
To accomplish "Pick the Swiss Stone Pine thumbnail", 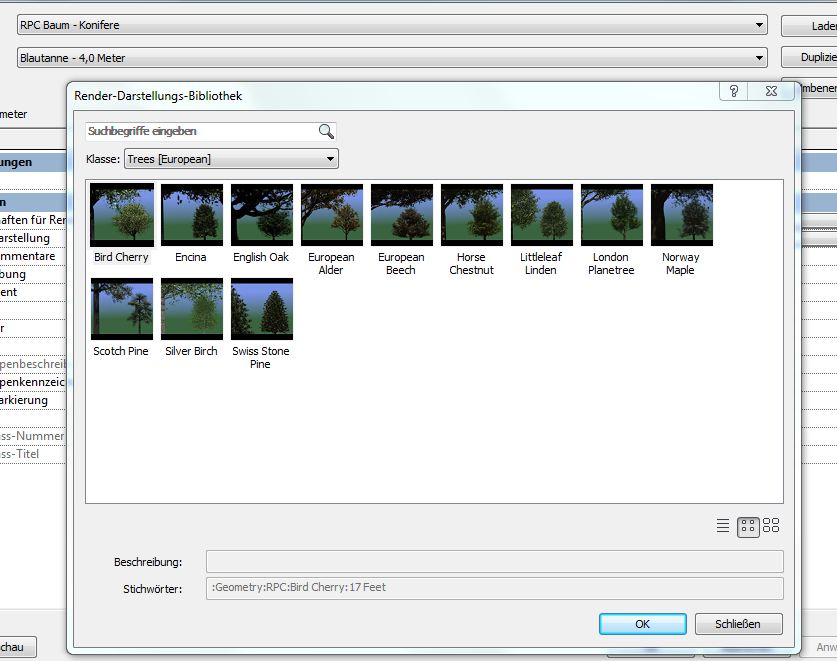I will [x=262, y=309].
